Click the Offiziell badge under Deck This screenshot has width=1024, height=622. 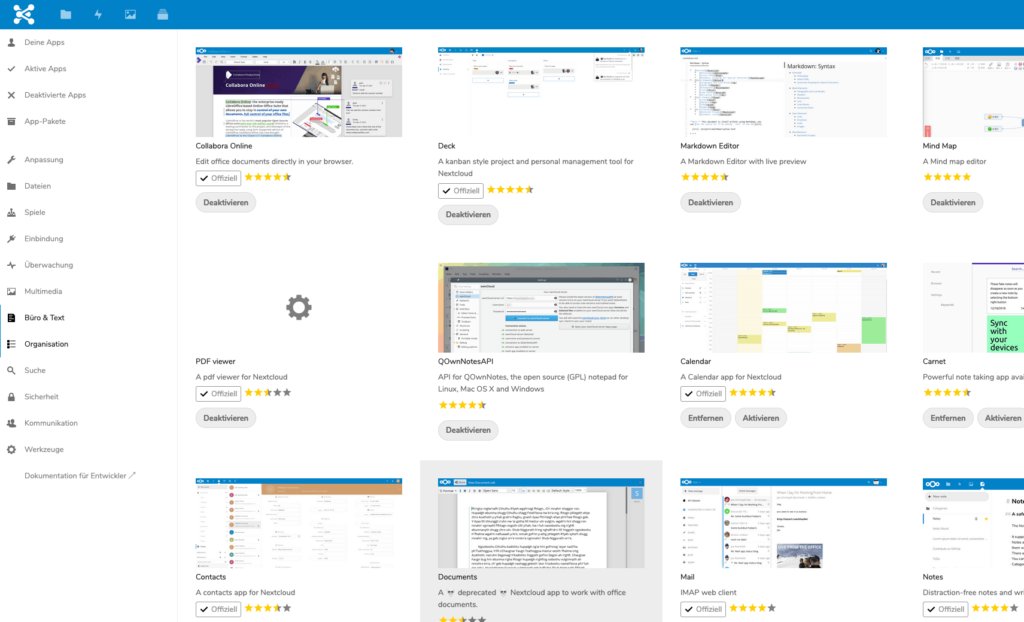pyautogui.click(x=460, y=191)
